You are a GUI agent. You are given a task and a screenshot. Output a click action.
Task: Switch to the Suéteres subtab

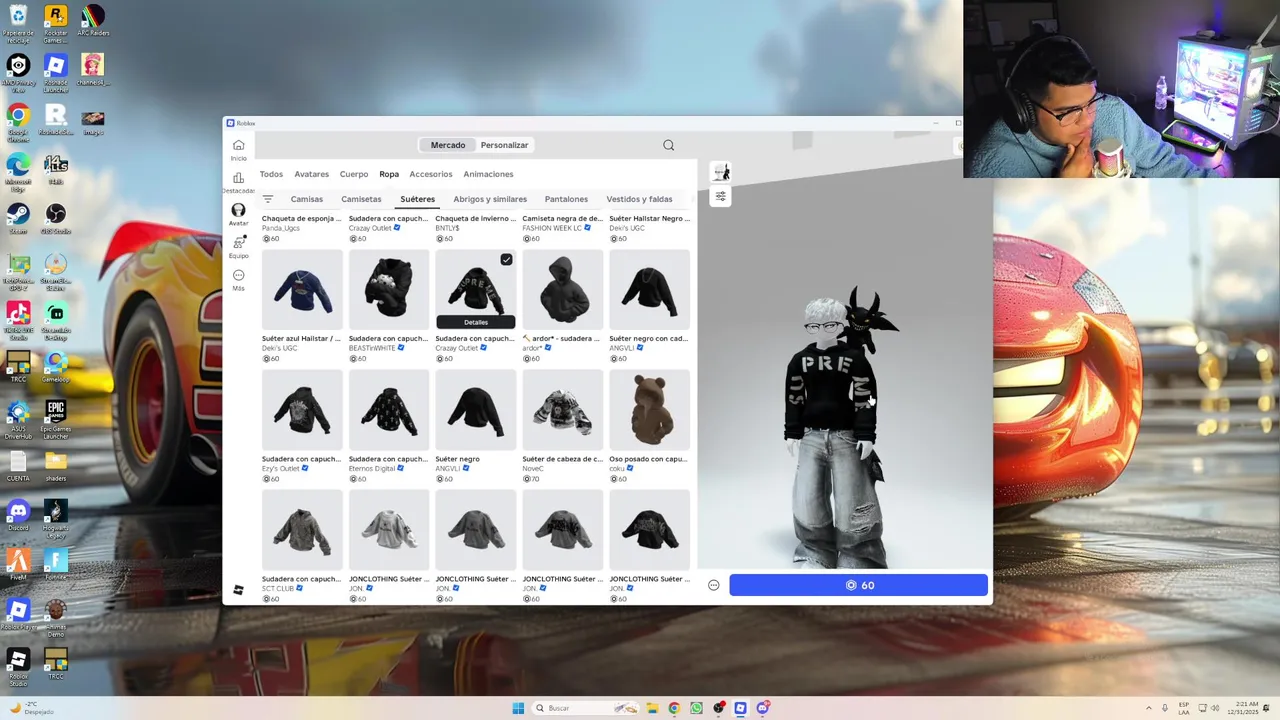click(x=418, y=199)
